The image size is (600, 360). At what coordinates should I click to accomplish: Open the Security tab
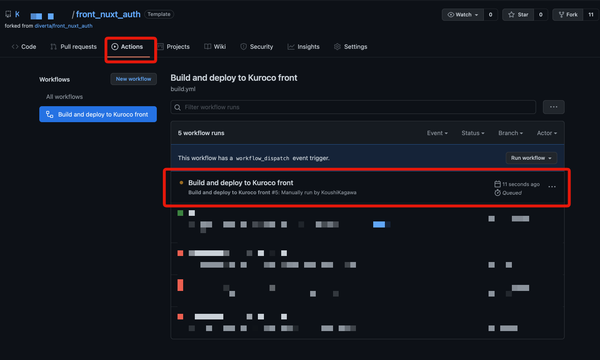tap(257, 47)
